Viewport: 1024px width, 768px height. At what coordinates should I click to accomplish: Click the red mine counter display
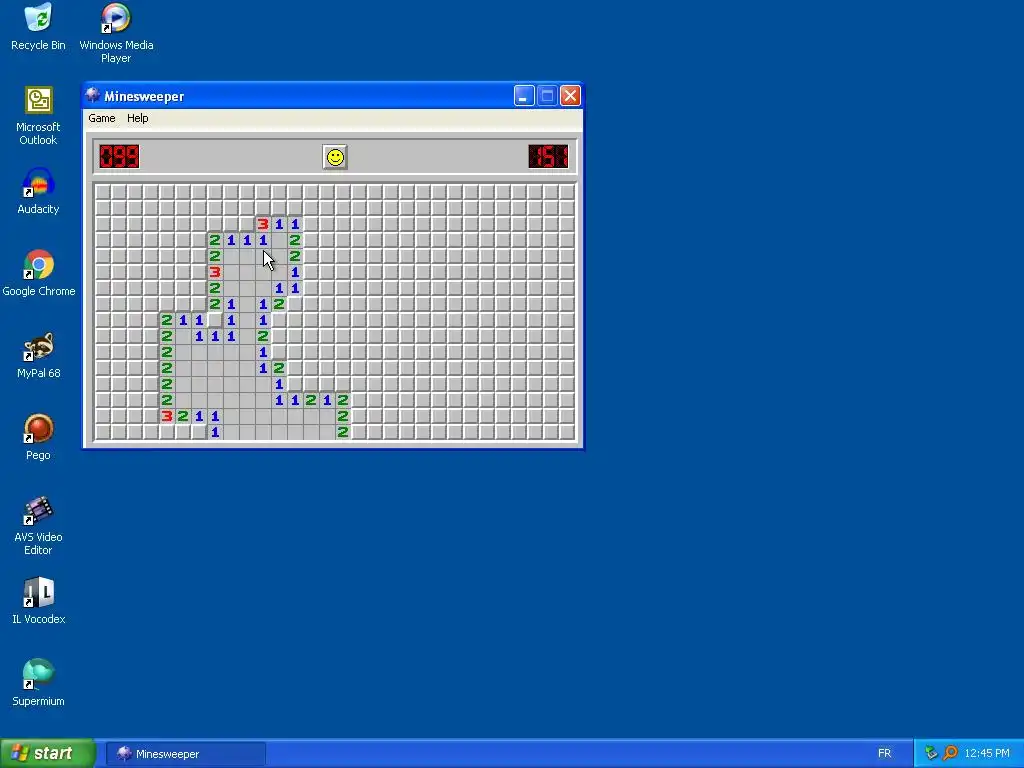(120, 157)
